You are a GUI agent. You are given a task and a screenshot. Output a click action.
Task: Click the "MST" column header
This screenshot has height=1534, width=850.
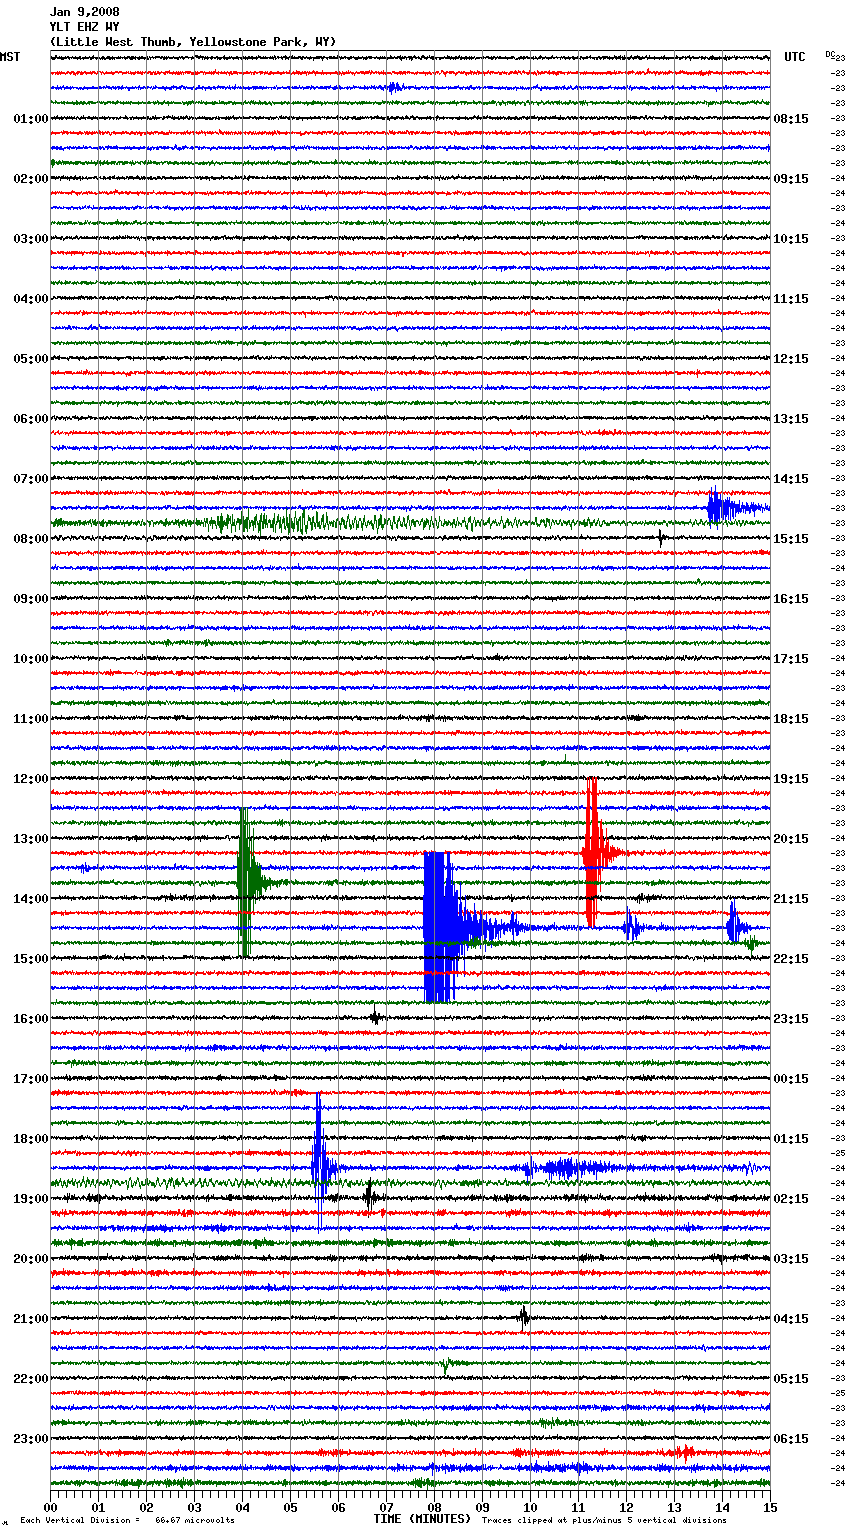pos(10,57)
